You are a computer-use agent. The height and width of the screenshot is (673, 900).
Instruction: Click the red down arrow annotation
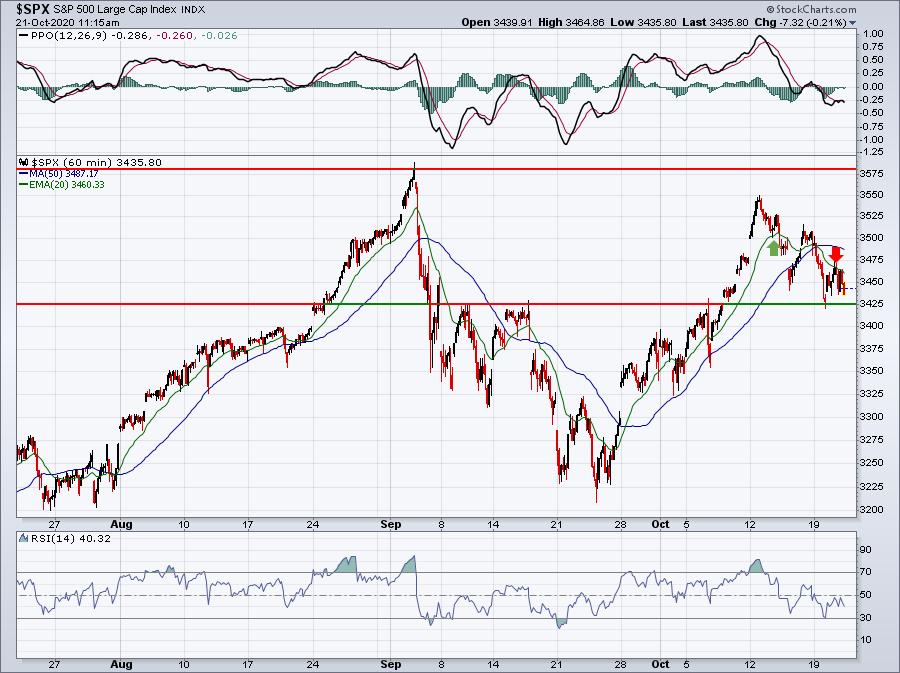836,255
